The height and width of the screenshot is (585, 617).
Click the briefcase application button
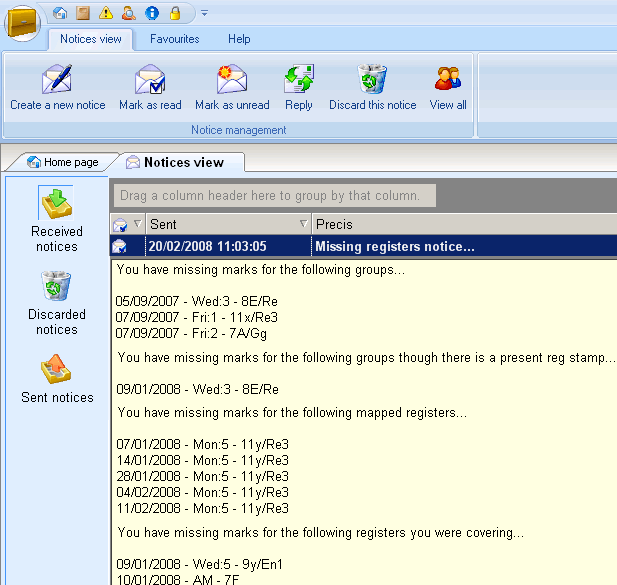[x=22, y=23]
